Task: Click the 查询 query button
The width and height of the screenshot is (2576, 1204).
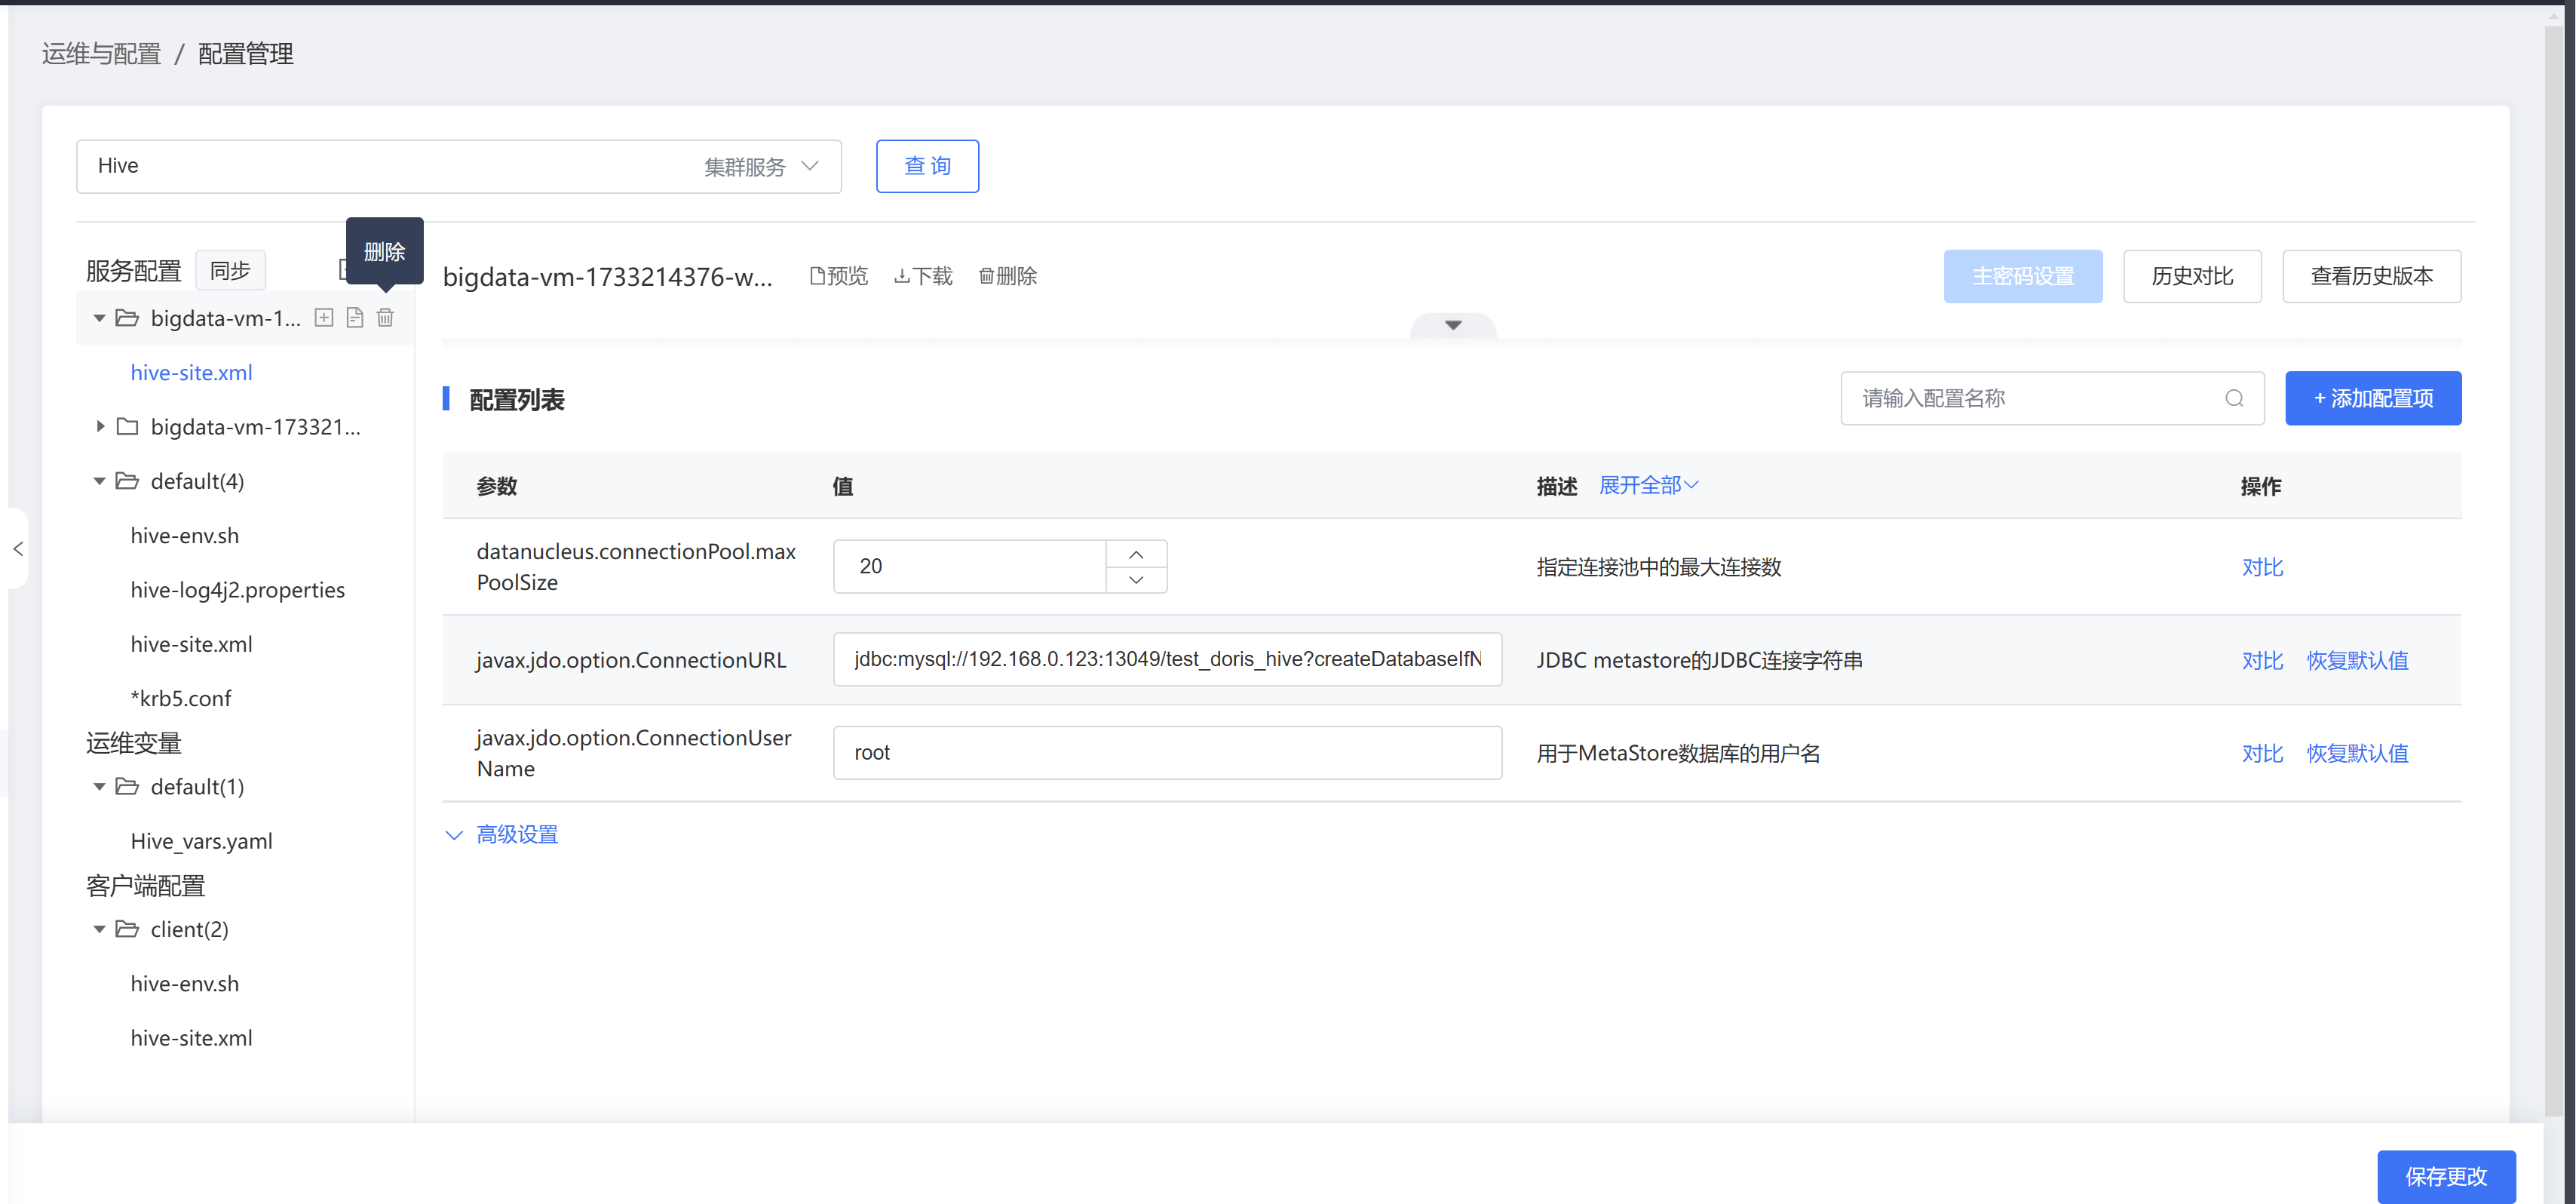Action: click(927, 166)
